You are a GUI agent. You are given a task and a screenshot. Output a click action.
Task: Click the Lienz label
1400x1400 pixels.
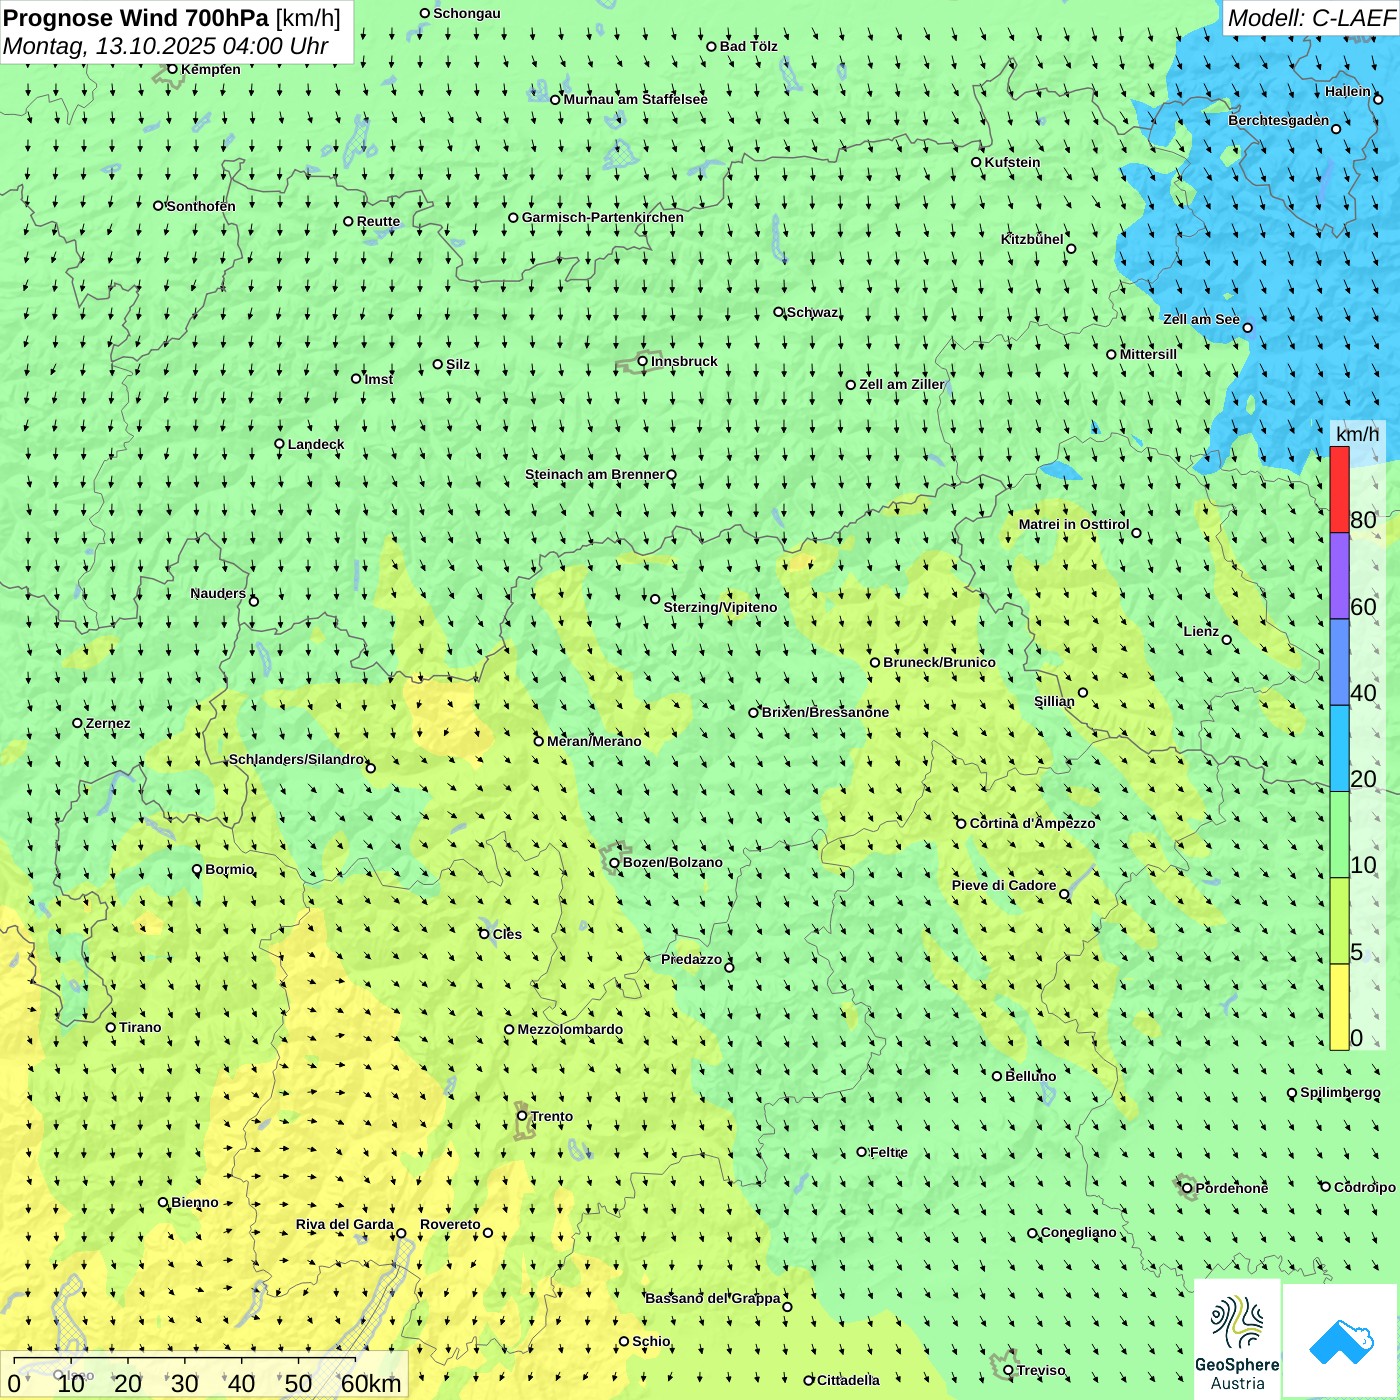[x=1201, y=631]
